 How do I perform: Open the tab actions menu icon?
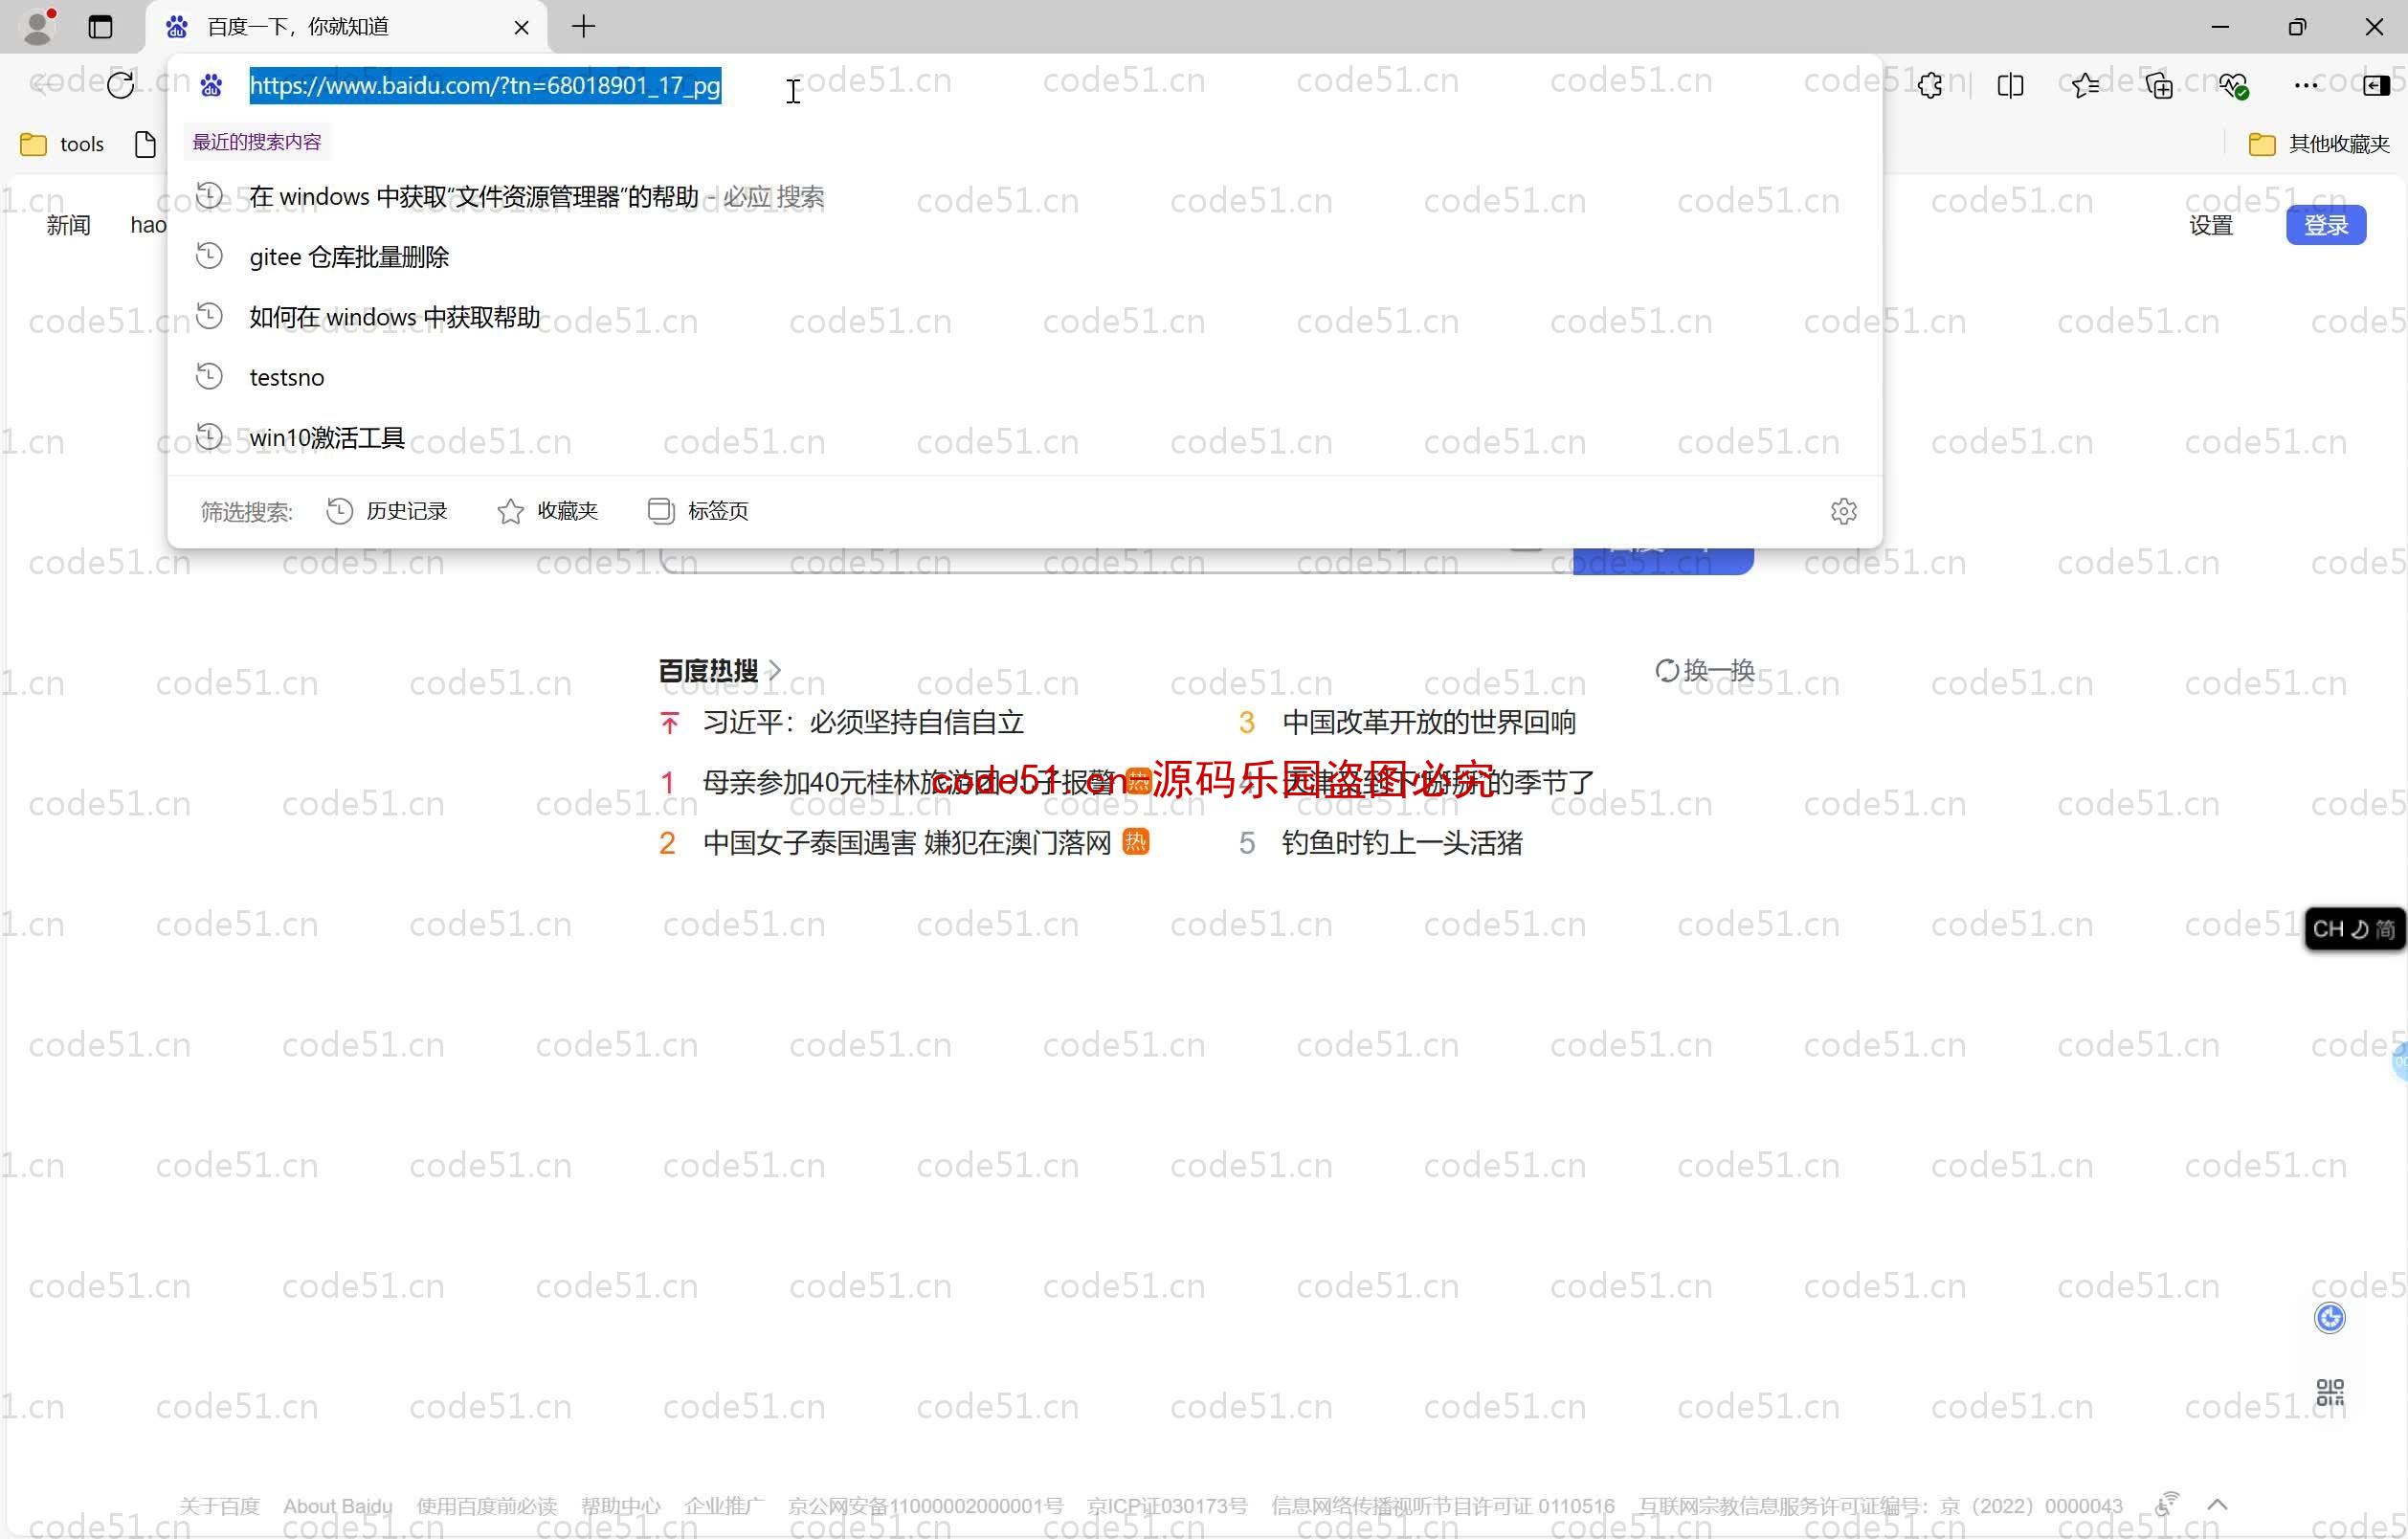point(100,27)
